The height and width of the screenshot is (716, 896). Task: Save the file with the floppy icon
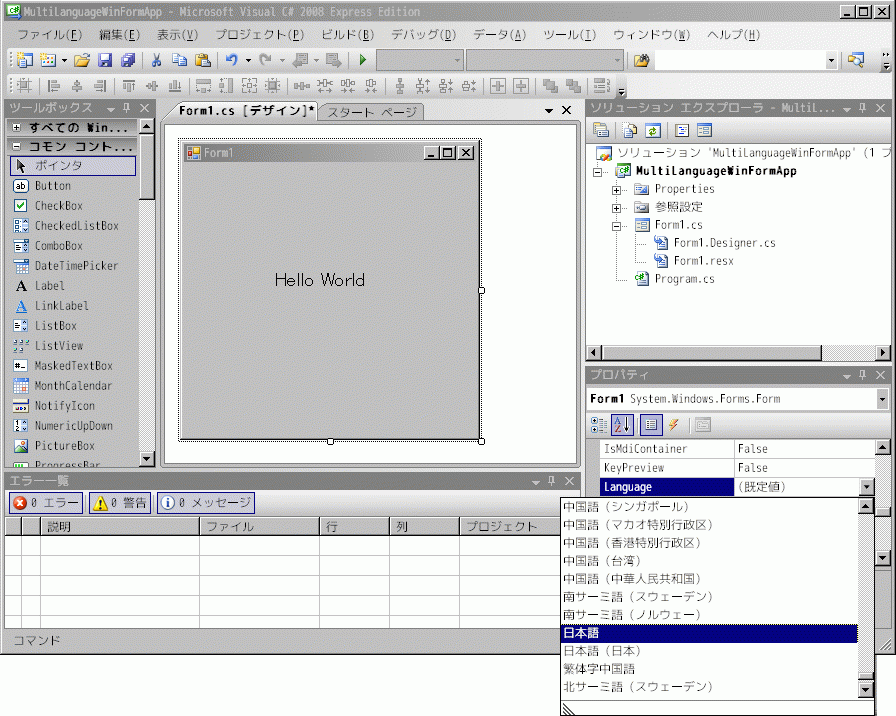105,60
